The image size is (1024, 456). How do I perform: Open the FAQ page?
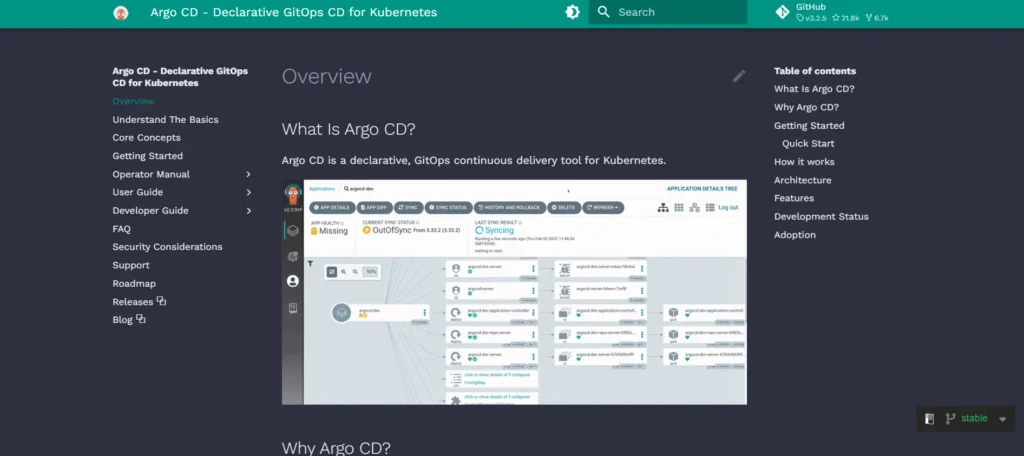click(x=121, y=229)
